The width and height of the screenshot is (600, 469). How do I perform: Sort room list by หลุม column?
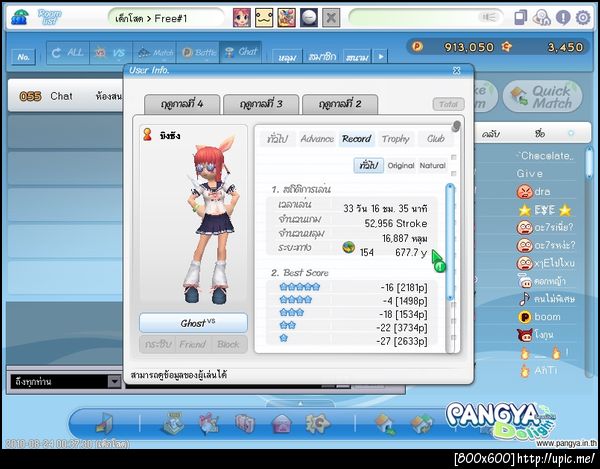coord(287,57)
